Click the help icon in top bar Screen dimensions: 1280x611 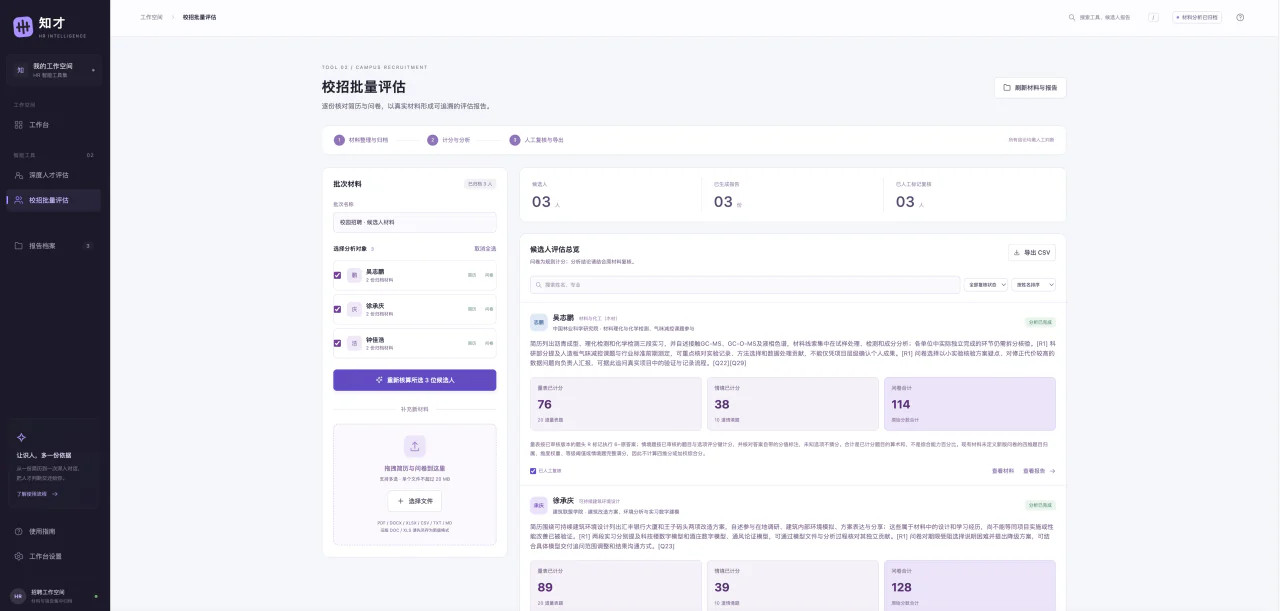click(x=1240, y=17)
